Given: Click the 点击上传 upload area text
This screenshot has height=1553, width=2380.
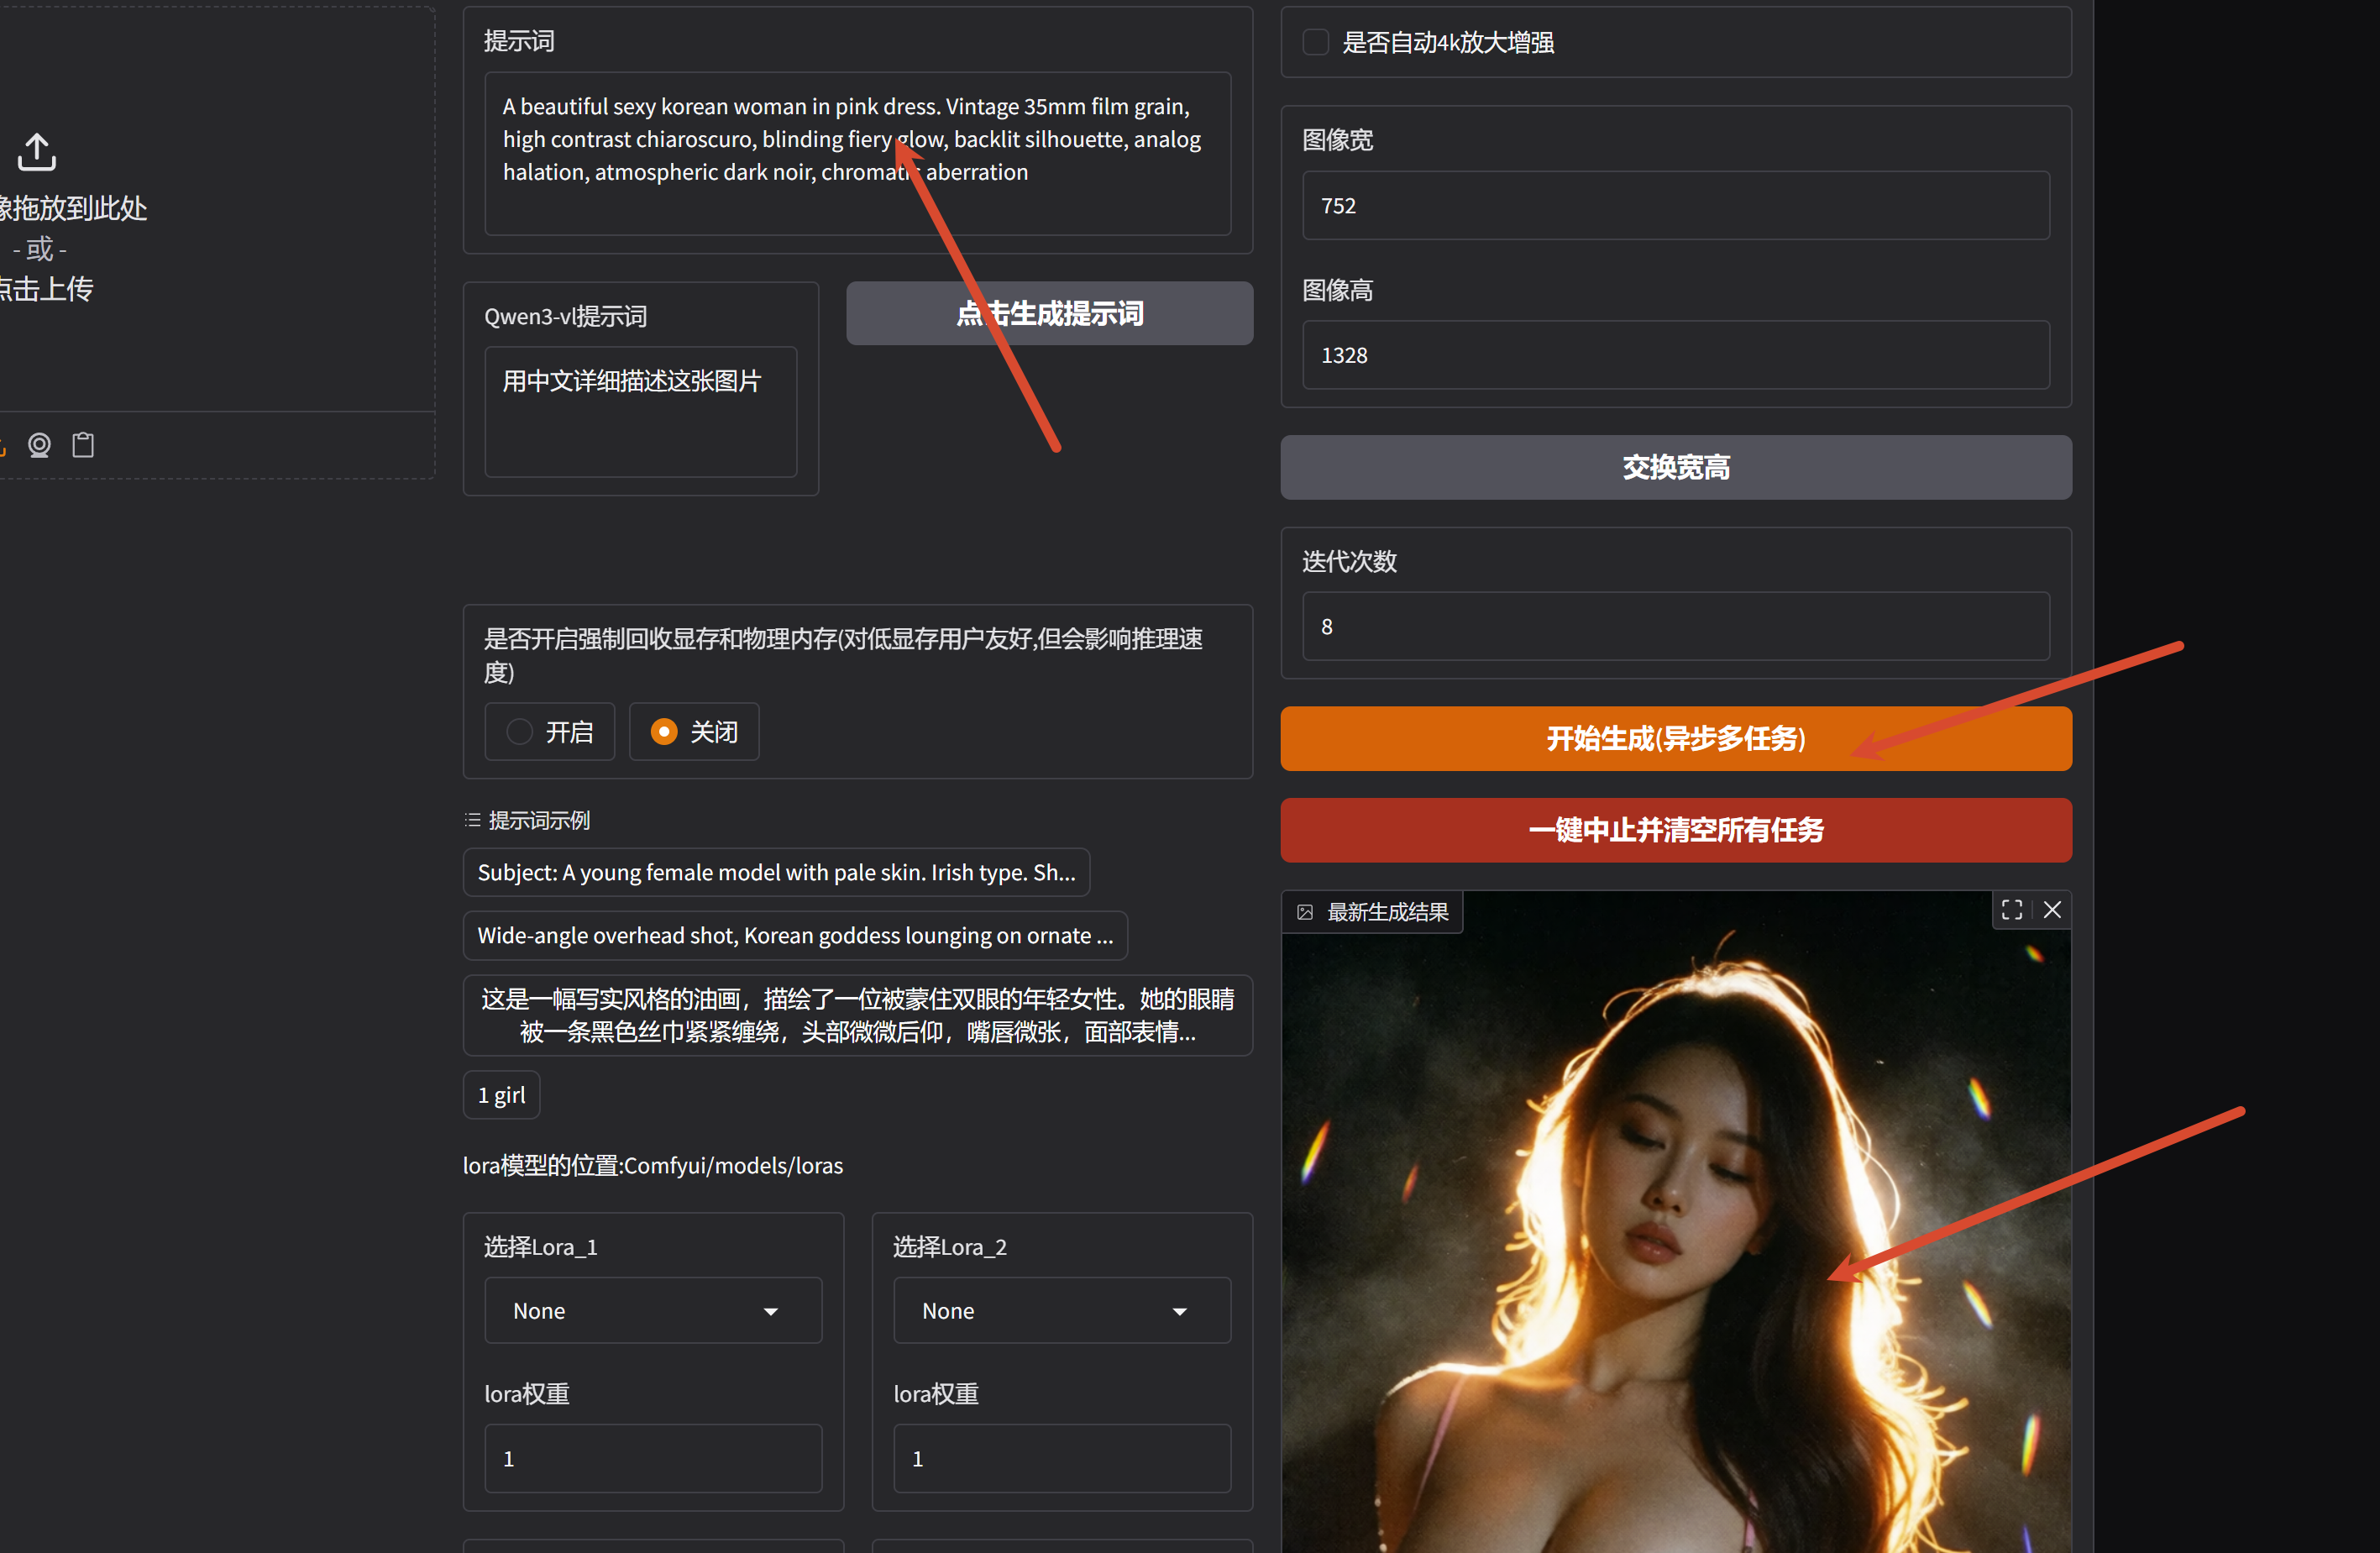Looking at the screenshot, I should click(47, 289).
